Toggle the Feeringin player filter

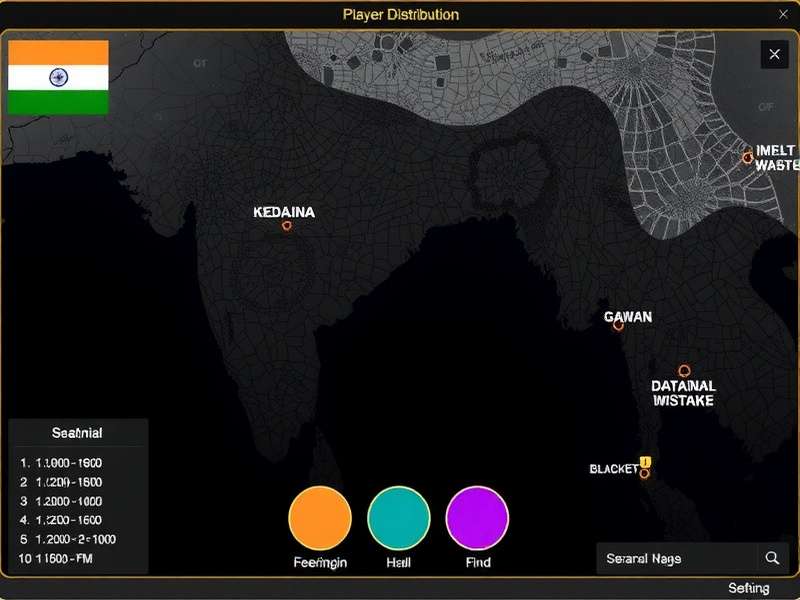[320, 515]
